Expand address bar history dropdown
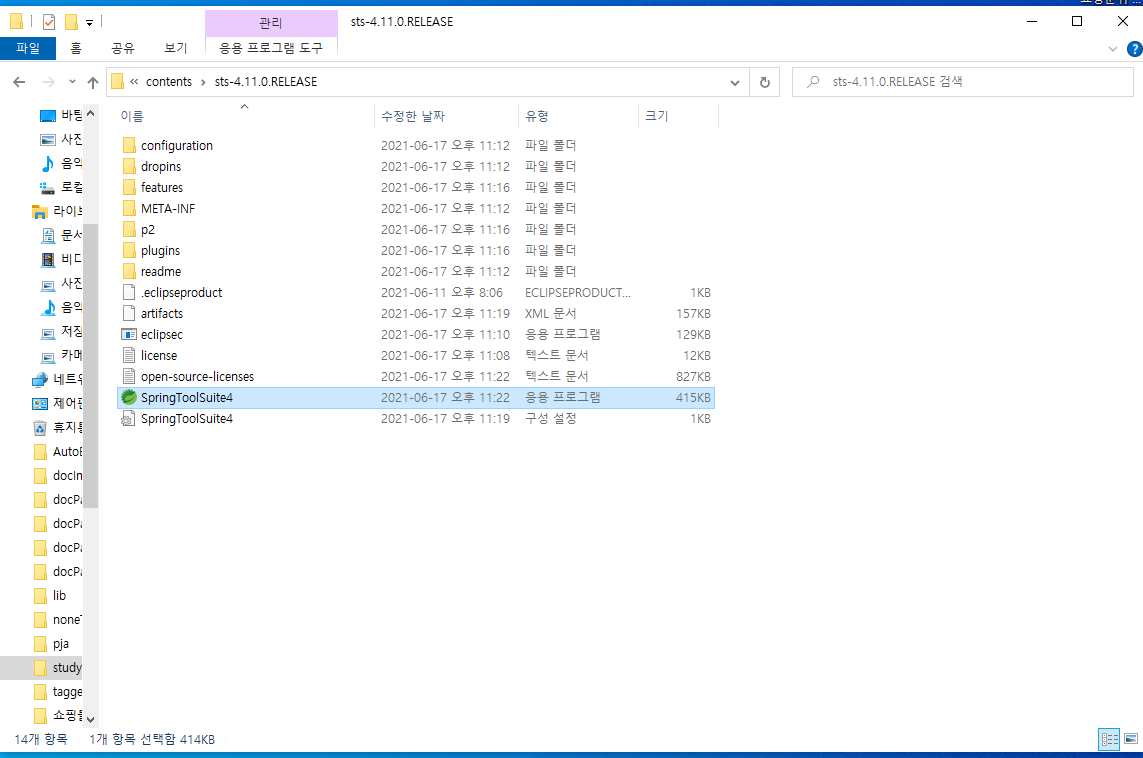 pyautogui.click(x=735, y=82)
